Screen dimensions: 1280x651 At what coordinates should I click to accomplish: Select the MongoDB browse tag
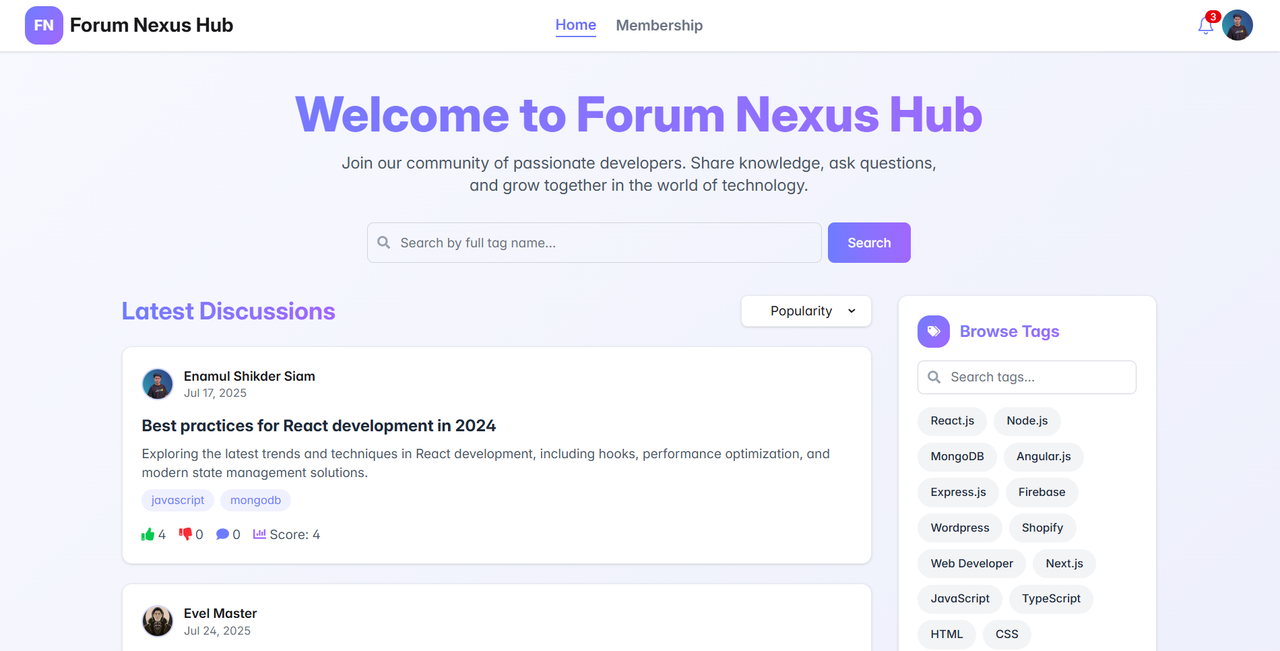[957, 457]
